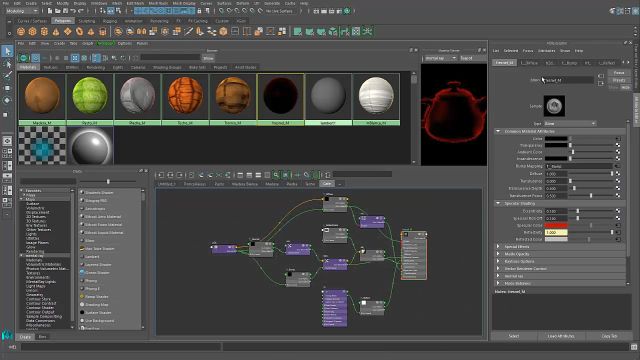Open the Polygons shelf tab

pyautogui.click(x=62, y=20)
